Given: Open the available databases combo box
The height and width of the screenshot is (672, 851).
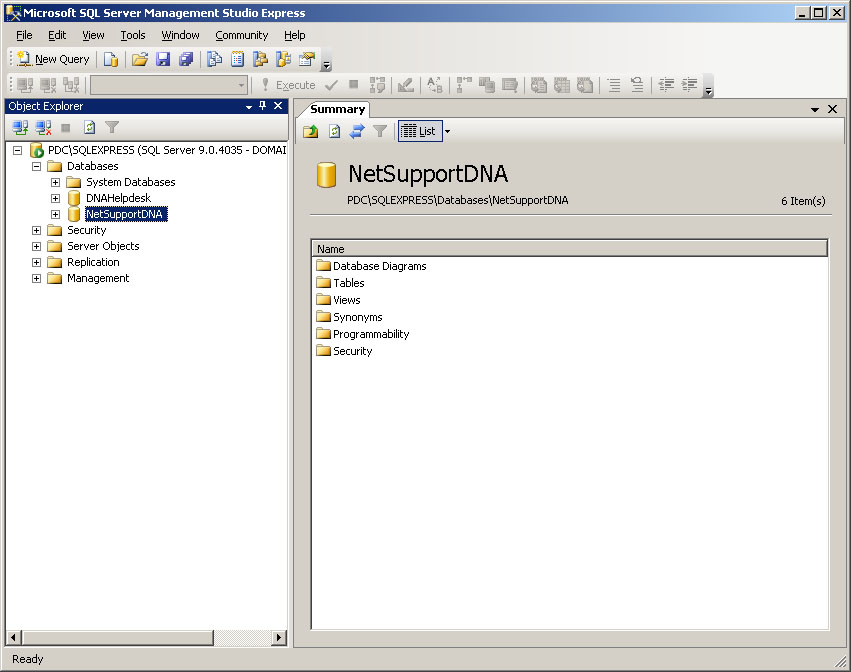Looking at the screenshot, I should (169, 85).
